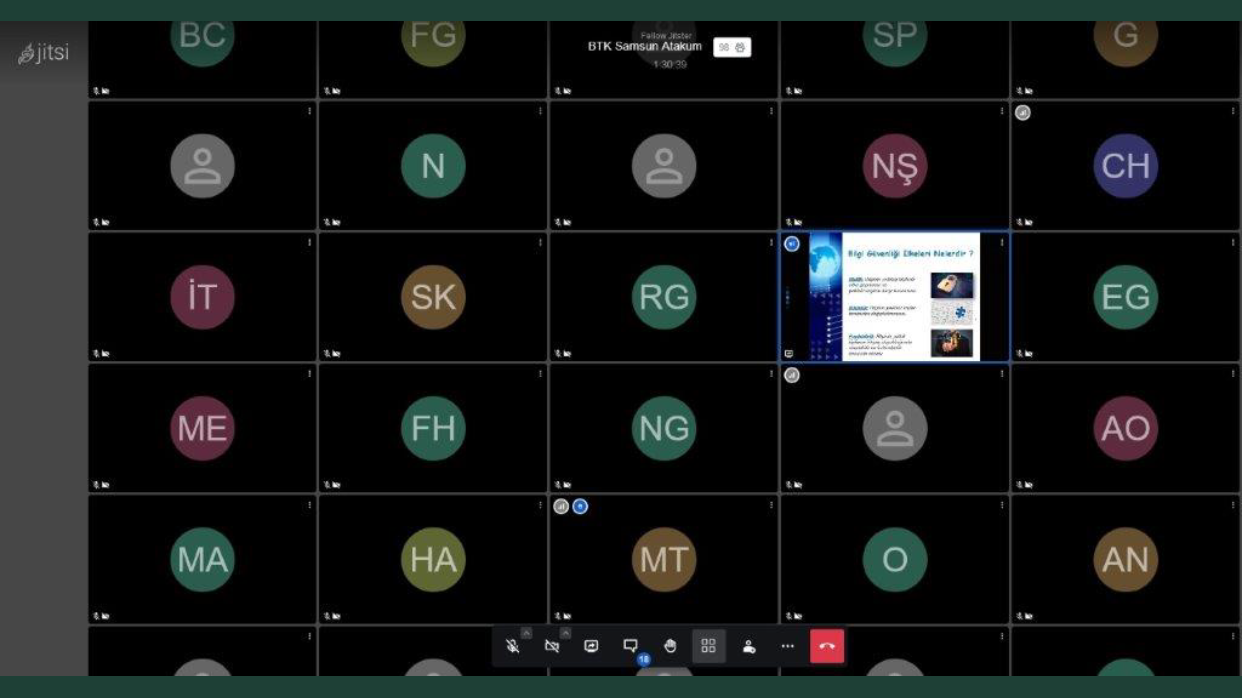Open options menu on ME tile
Screen dimensions: 1242x698
coord(309,374)
